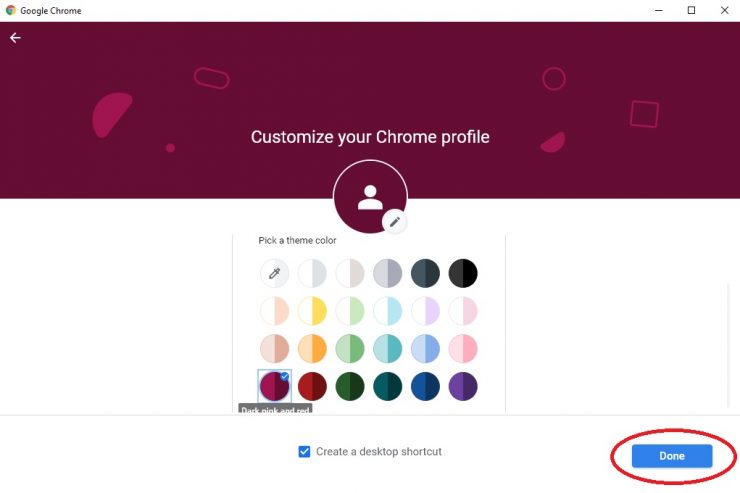Pick the purple theme swatch

[x=463, y=386]
